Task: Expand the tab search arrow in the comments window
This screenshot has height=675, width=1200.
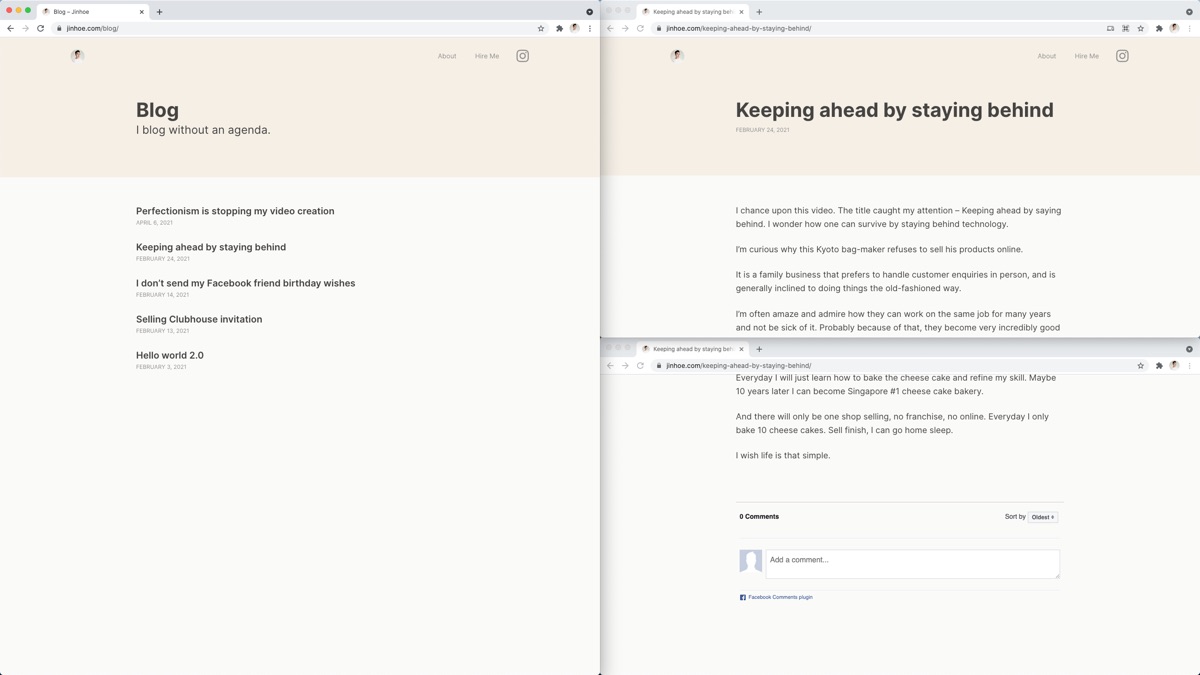Action: click(x=1189, y=349)
